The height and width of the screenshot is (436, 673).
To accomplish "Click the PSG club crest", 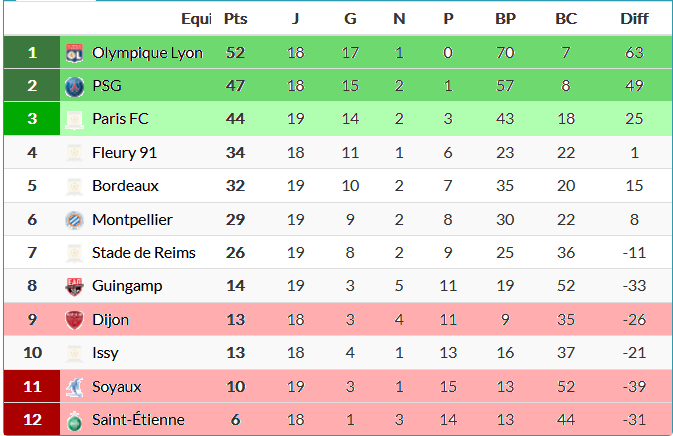I will tap(74, 86).
